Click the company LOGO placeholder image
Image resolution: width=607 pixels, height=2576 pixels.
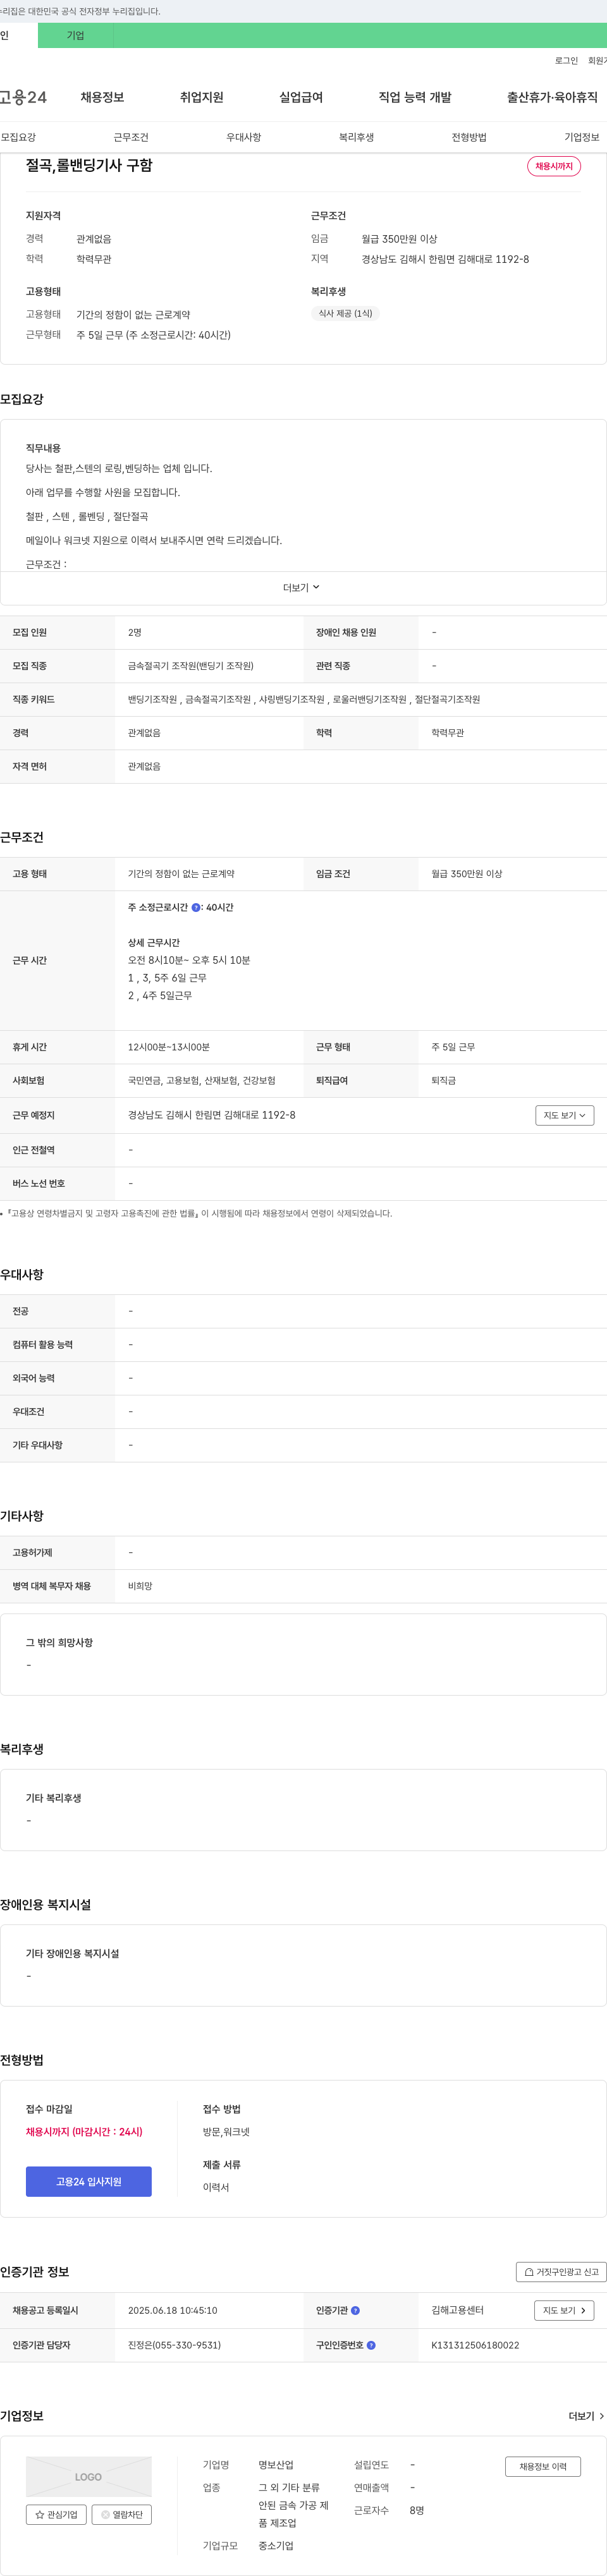89,2476
